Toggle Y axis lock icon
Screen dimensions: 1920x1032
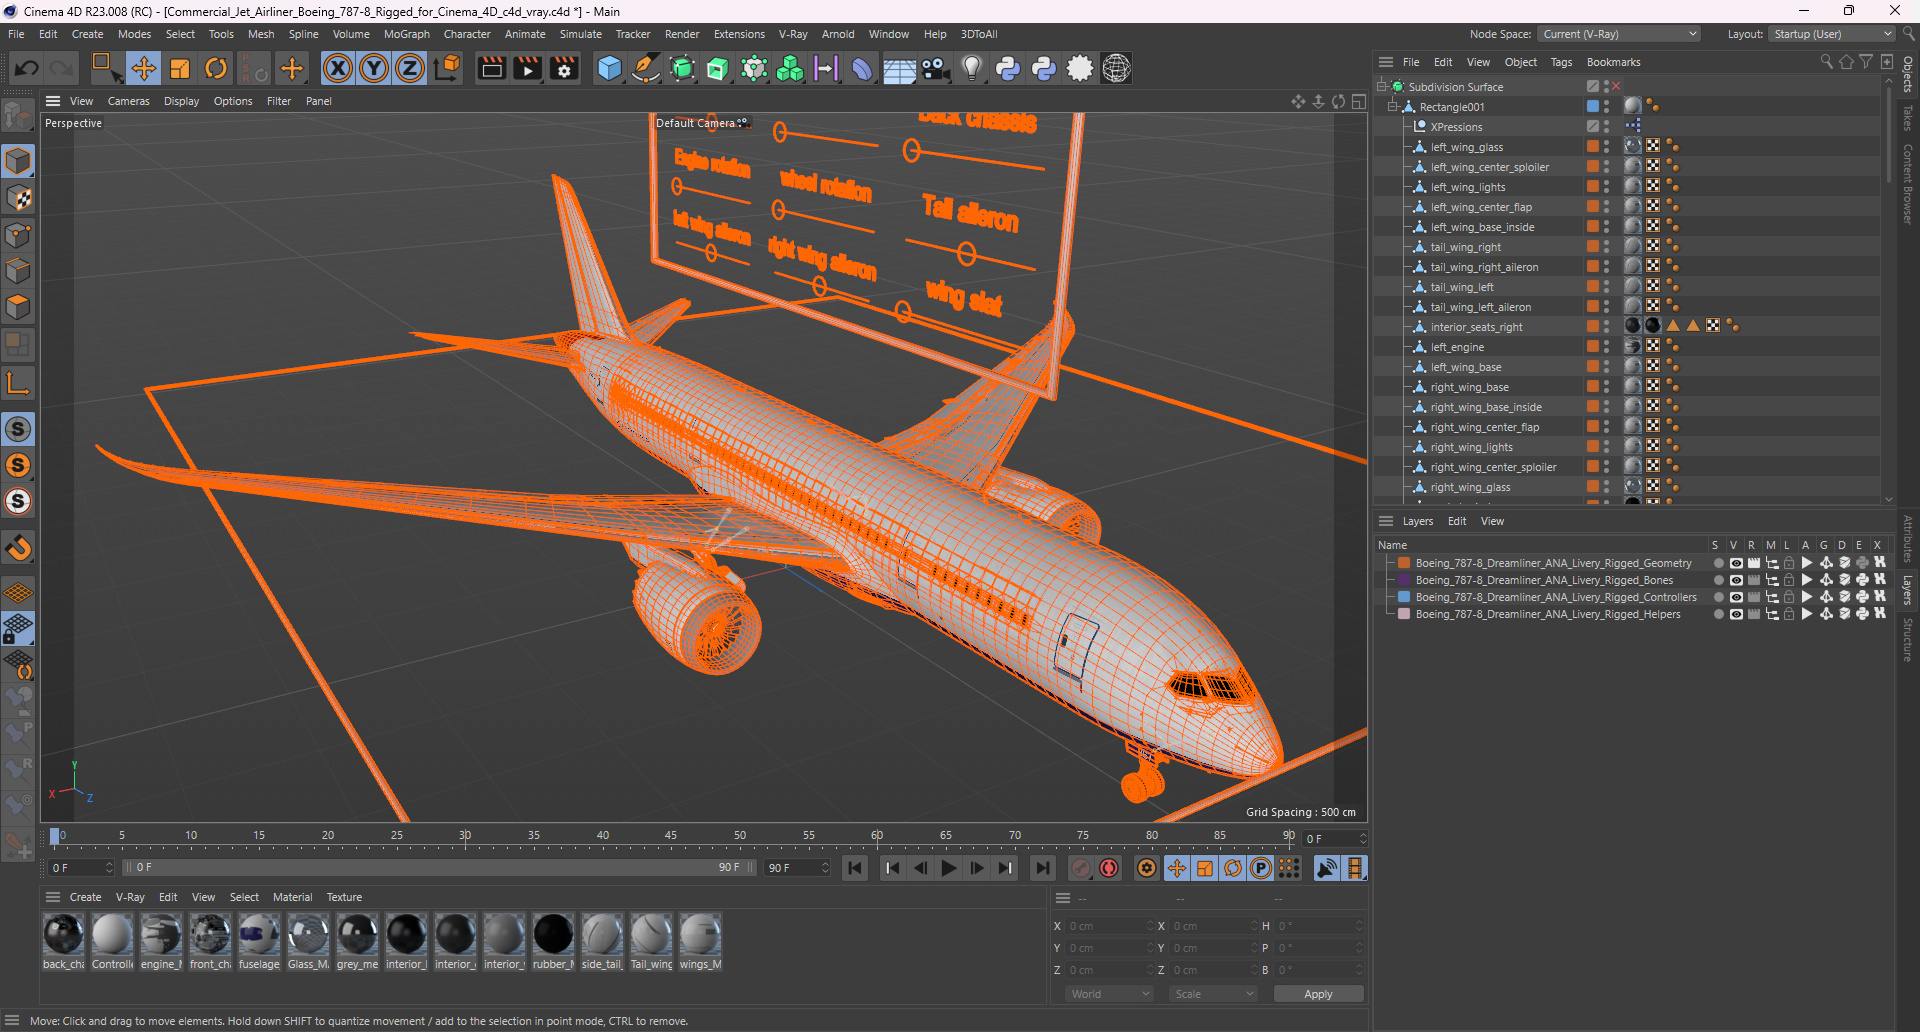[374, 68]
